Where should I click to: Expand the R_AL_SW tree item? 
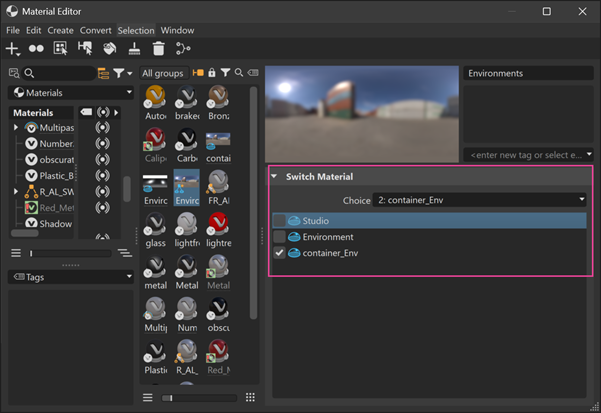[16, 191]
